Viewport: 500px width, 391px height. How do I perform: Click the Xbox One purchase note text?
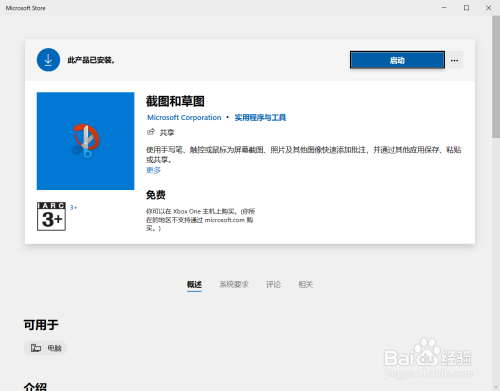[x=200, y=220]
